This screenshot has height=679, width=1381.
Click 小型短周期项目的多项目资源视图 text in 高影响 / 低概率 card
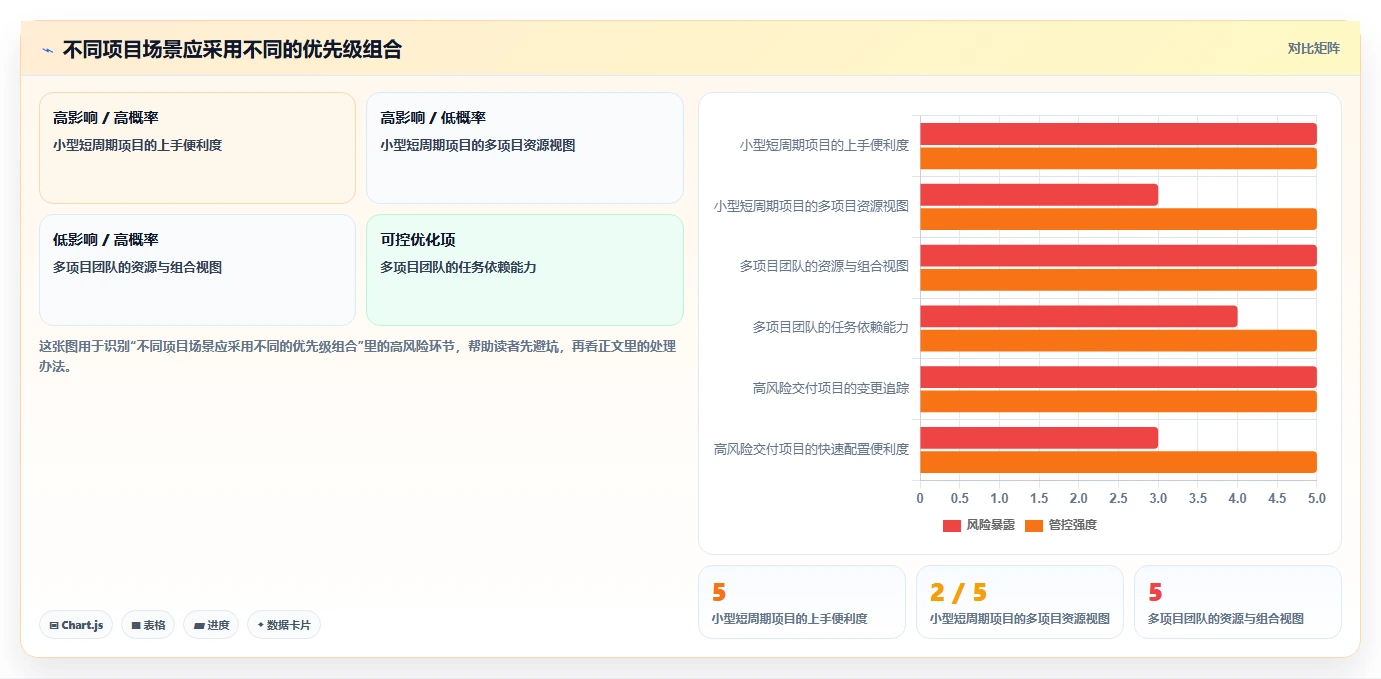pyautogui.click(x=478, y=145)
